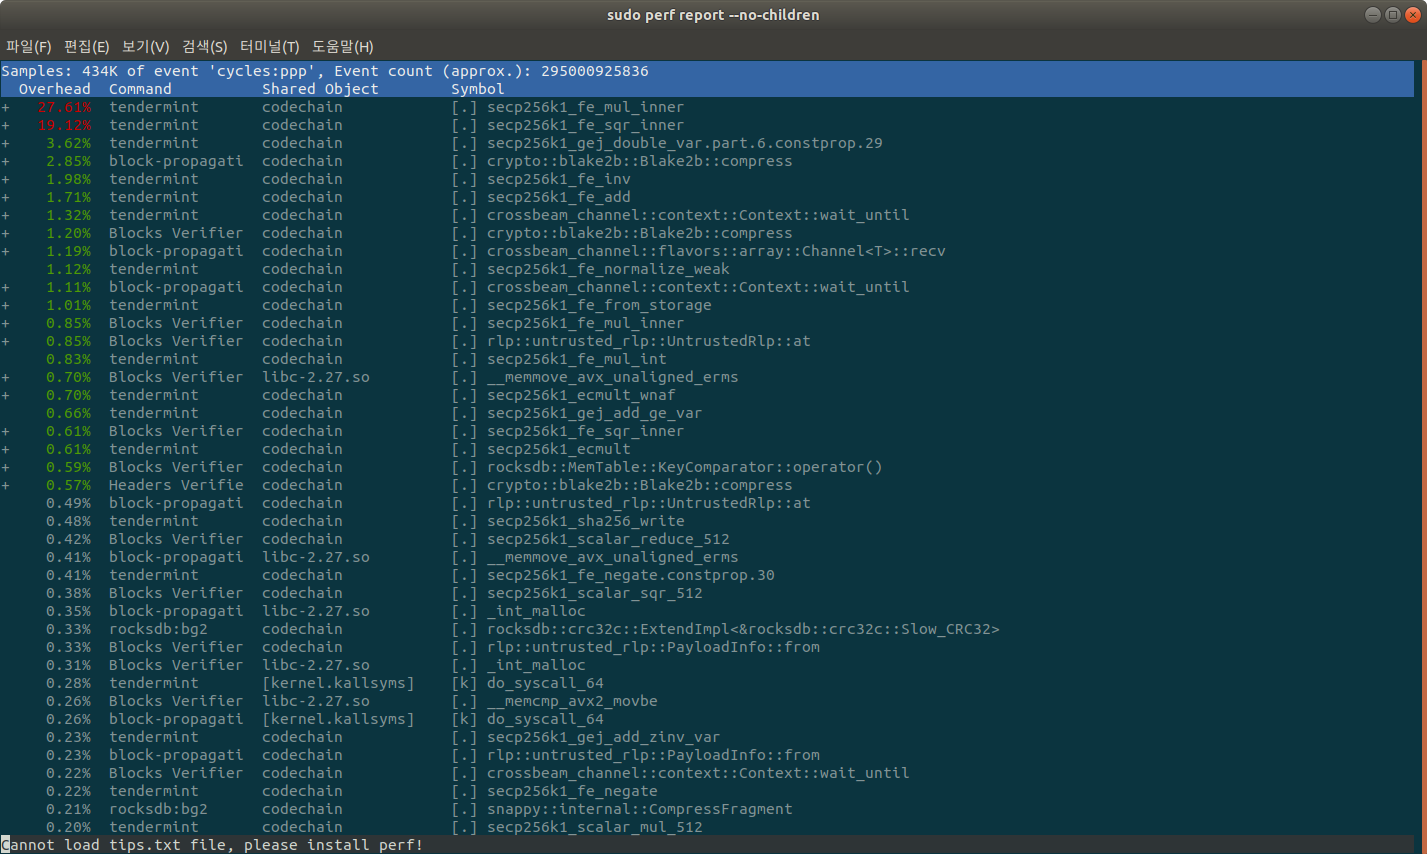The image size is (1427, 854).
Task: Select the secp256k1_sha256_write row
Action: [x=400, y=521]
